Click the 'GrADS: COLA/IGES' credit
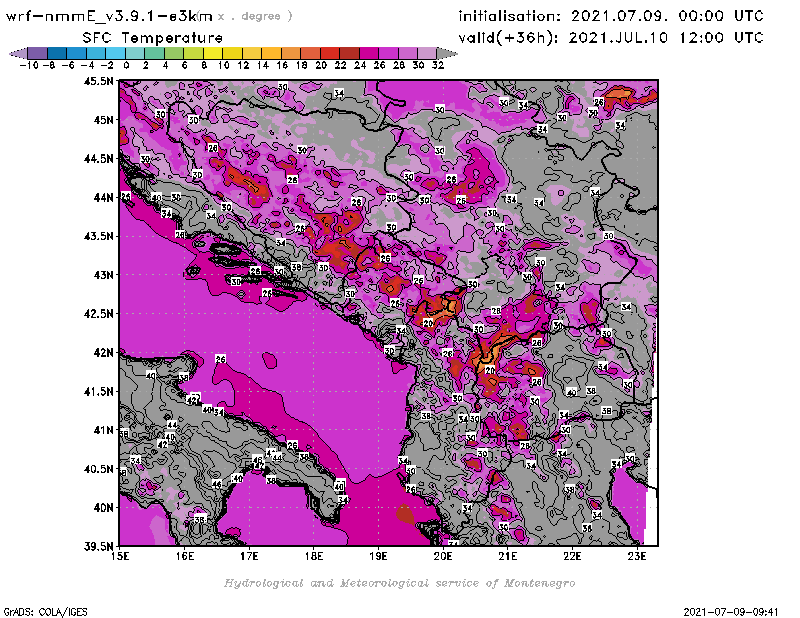 (45, 612)
